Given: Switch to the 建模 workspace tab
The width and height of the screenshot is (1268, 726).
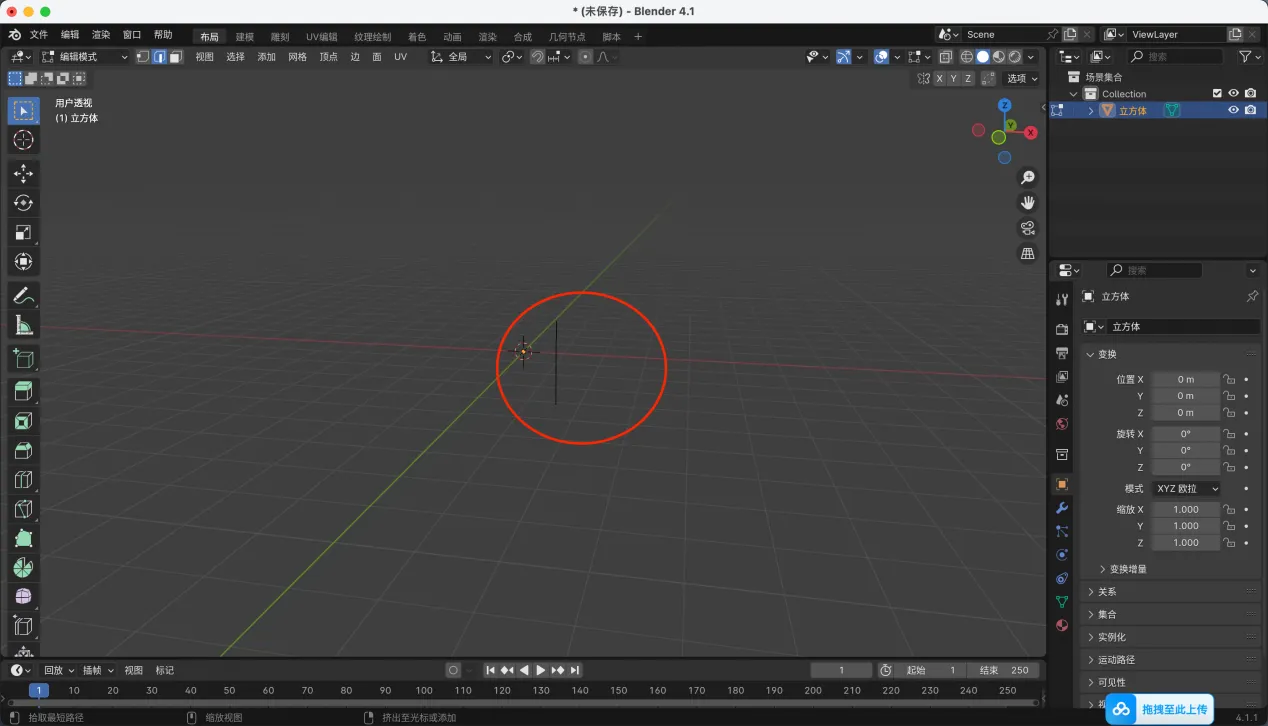Looking at the screenshot, I should pyautogui.click(x=245, y=37).
